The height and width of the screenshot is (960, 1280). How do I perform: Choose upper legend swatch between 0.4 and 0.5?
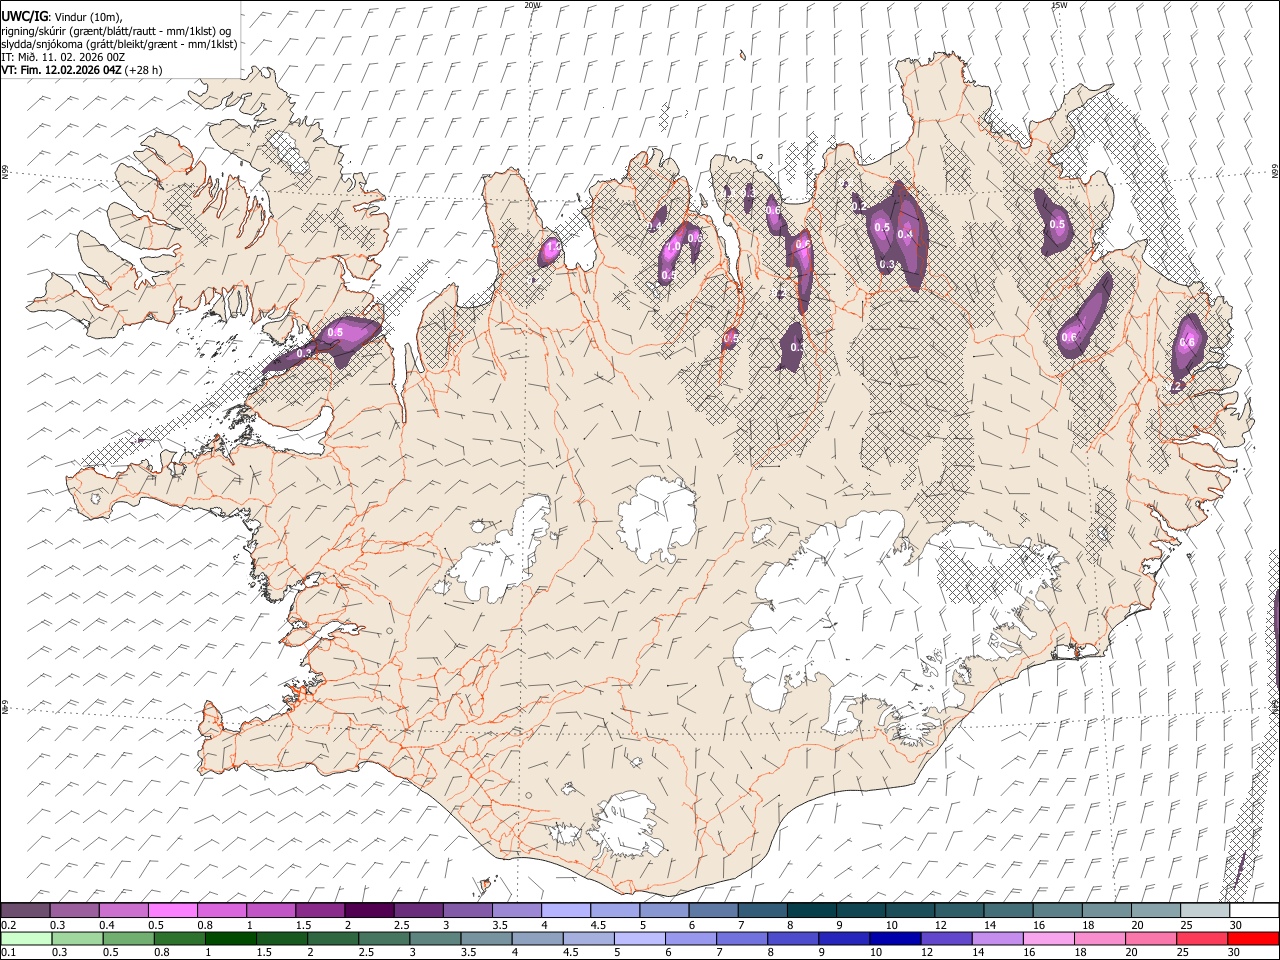(x=124, y=911)
